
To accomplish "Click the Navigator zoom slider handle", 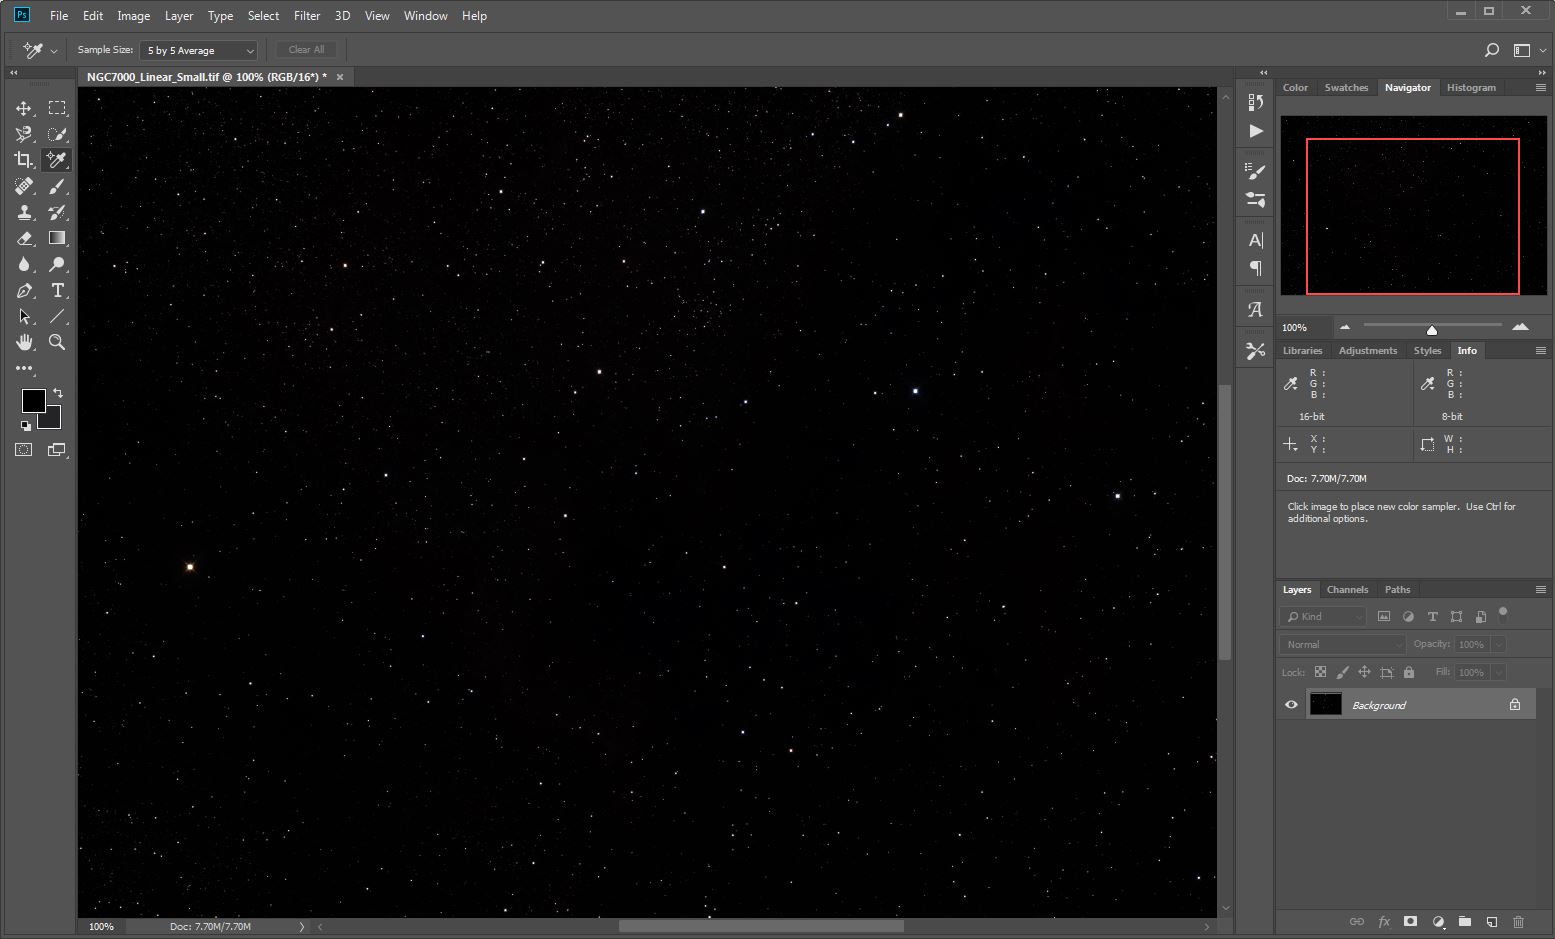I will (1431, 329).
